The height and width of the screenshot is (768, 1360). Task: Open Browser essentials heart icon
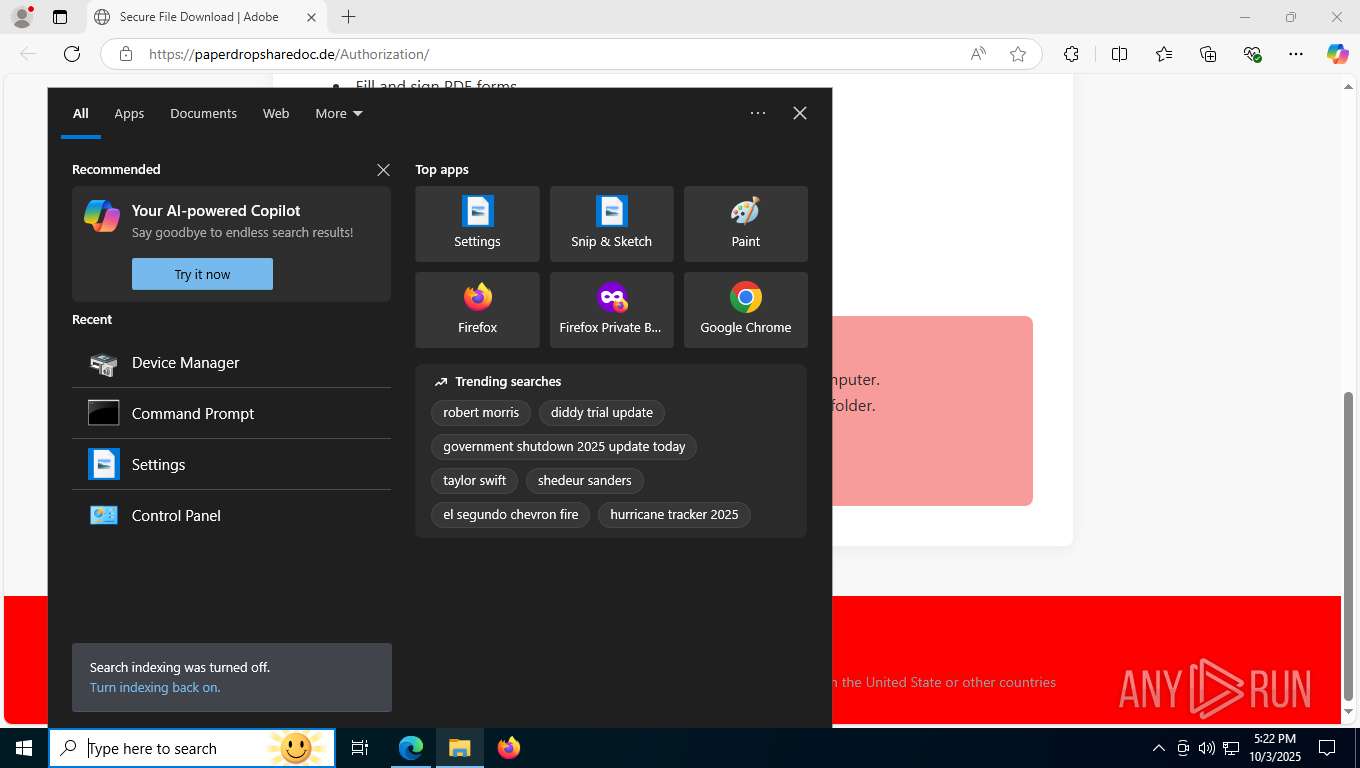pos(1252,54)
